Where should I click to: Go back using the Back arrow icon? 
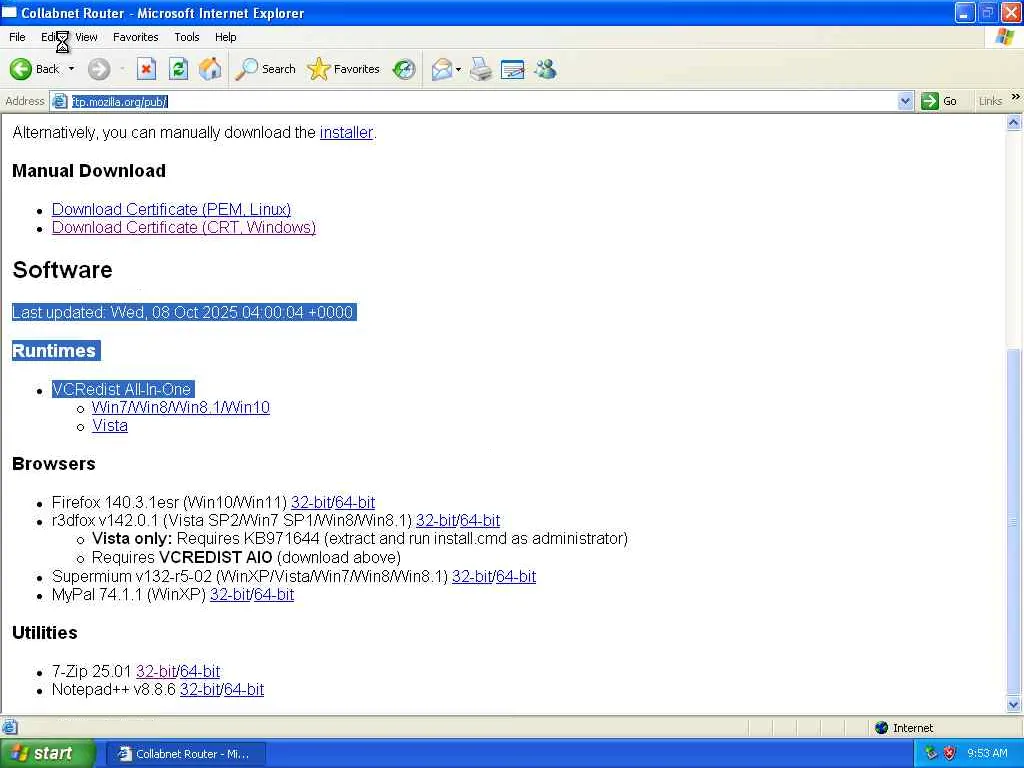point(20,69)
